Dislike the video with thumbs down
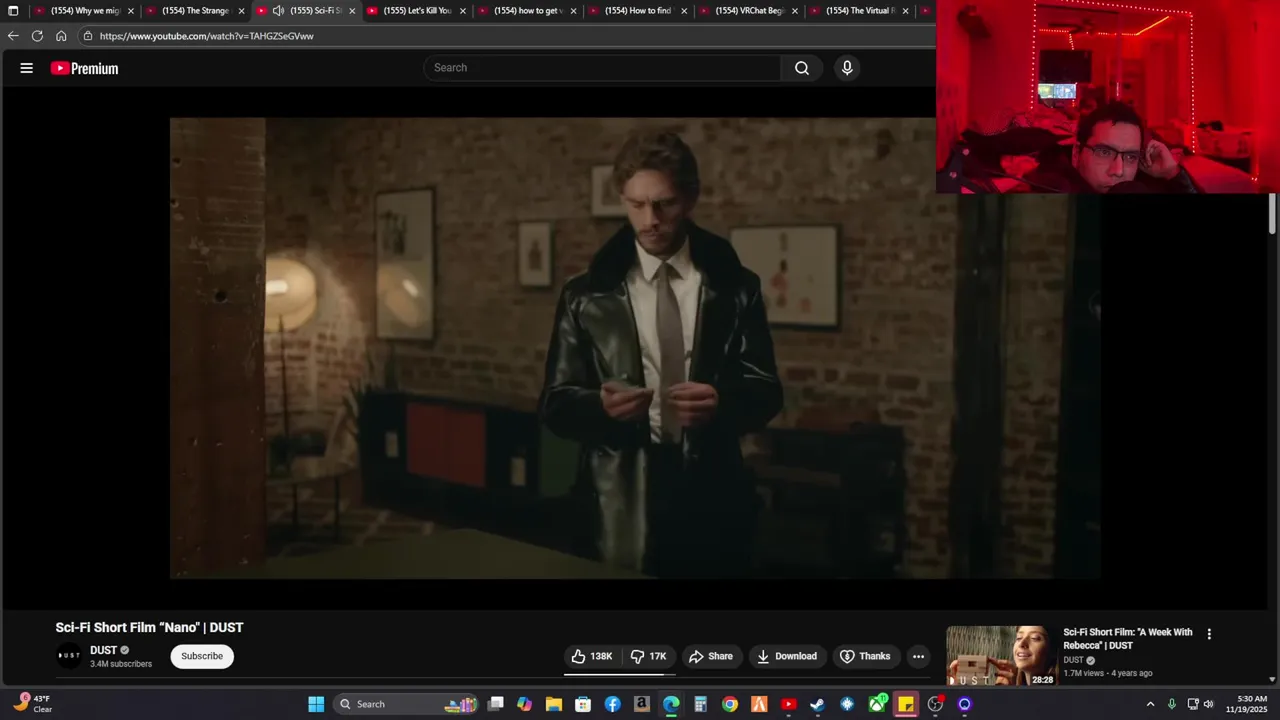1280x720 pixels. pyautogui.click(x=649, y=656)
